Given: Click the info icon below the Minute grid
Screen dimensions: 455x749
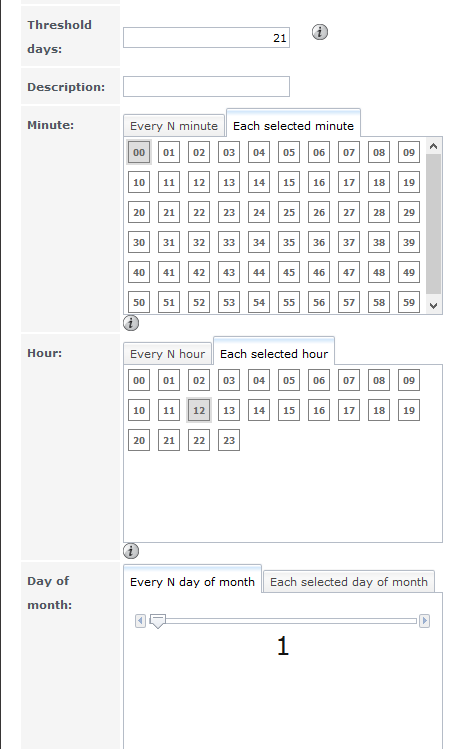Looking at the screenshot, I should [131, 323].
